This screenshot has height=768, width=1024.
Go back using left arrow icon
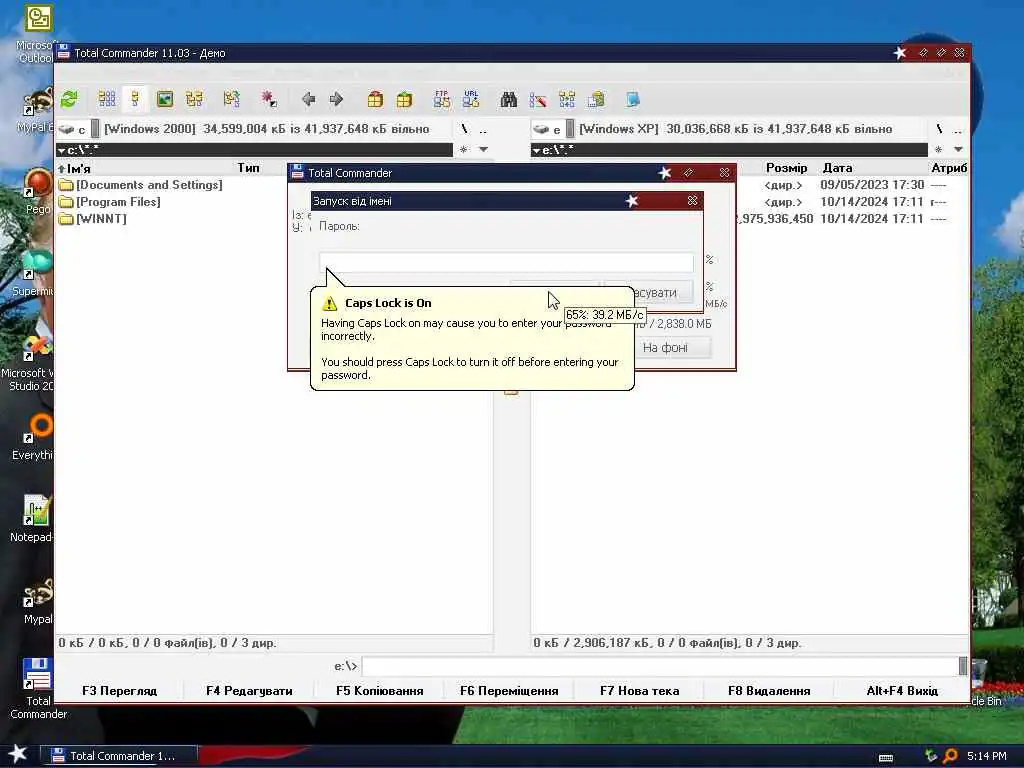coord(308,99)
